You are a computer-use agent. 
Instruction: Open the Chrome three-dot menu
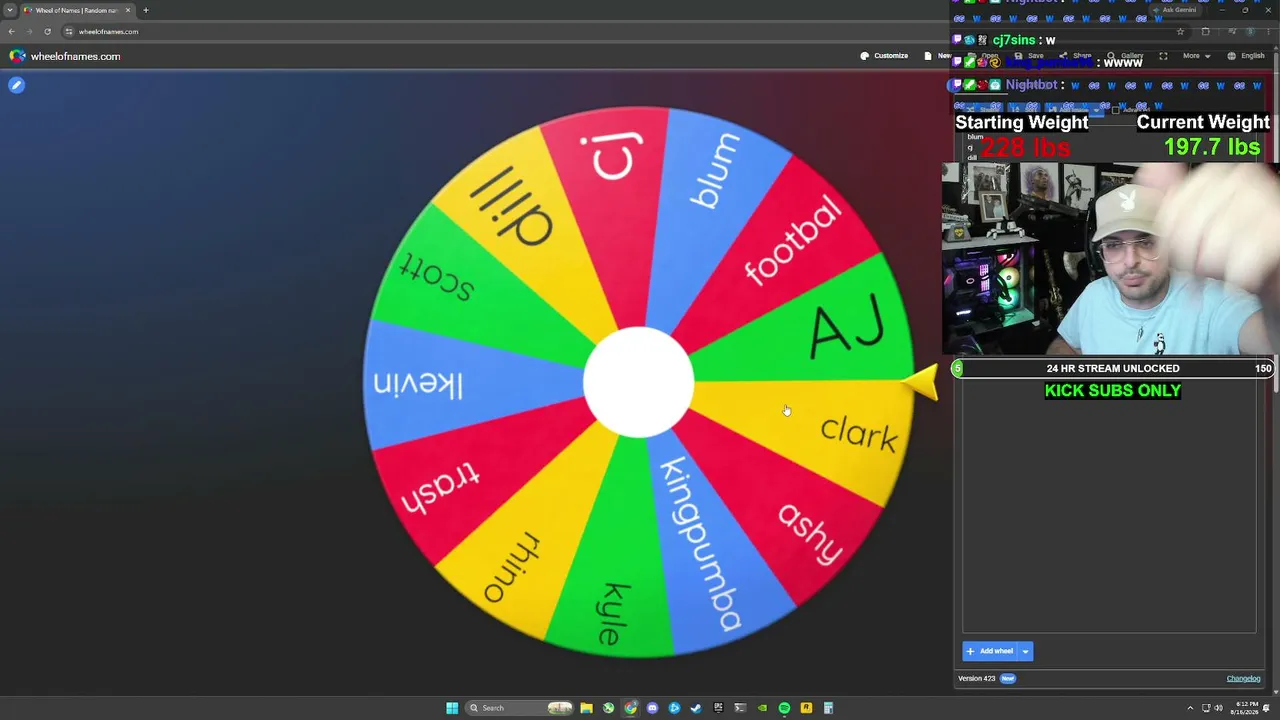pyautogui.click(x=1268, y=31)
